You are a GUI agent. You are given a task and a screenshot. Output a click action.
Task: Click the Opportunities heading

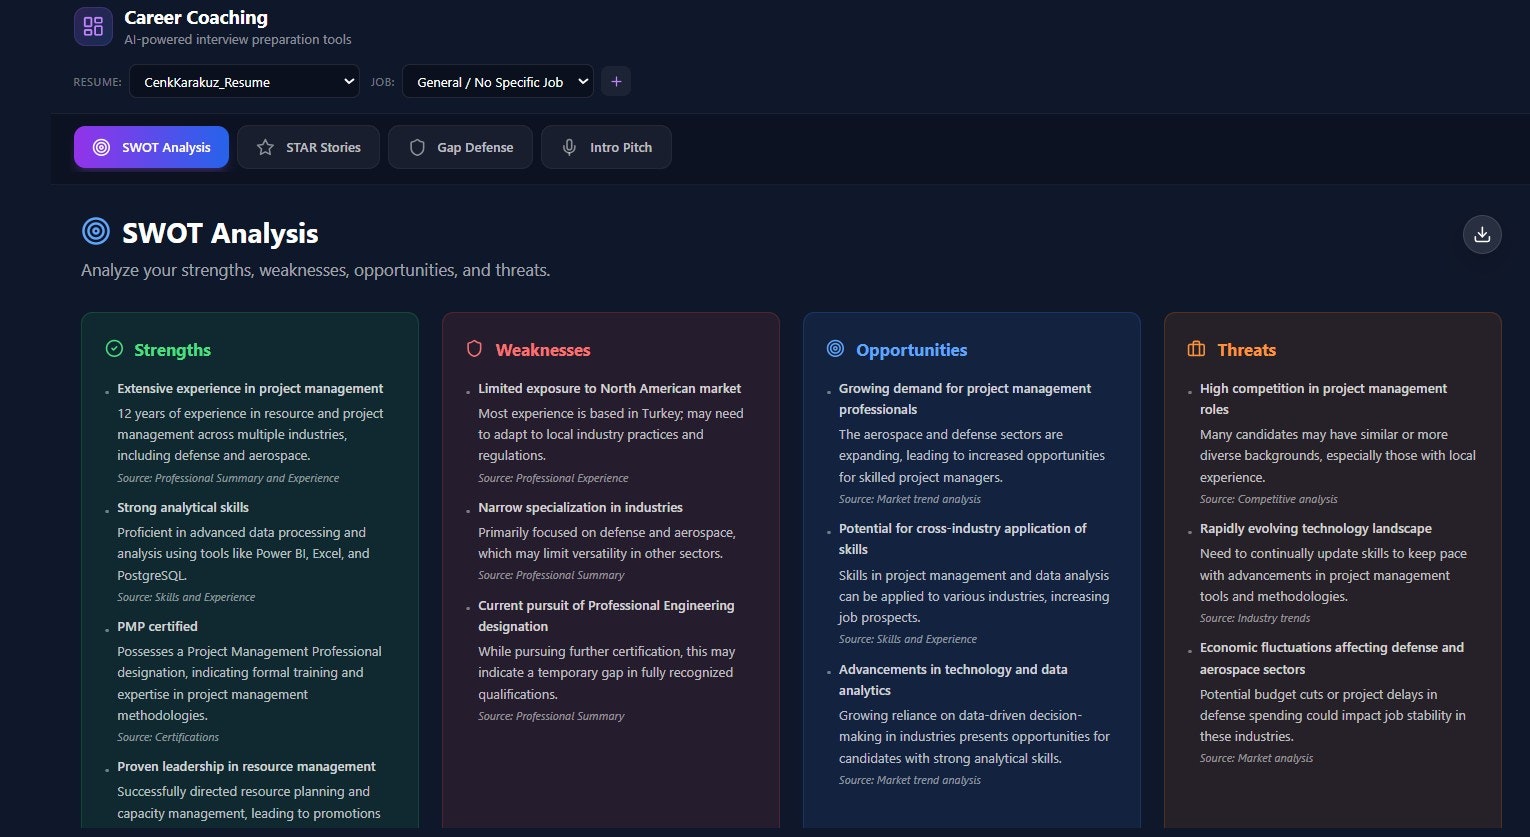911,350
